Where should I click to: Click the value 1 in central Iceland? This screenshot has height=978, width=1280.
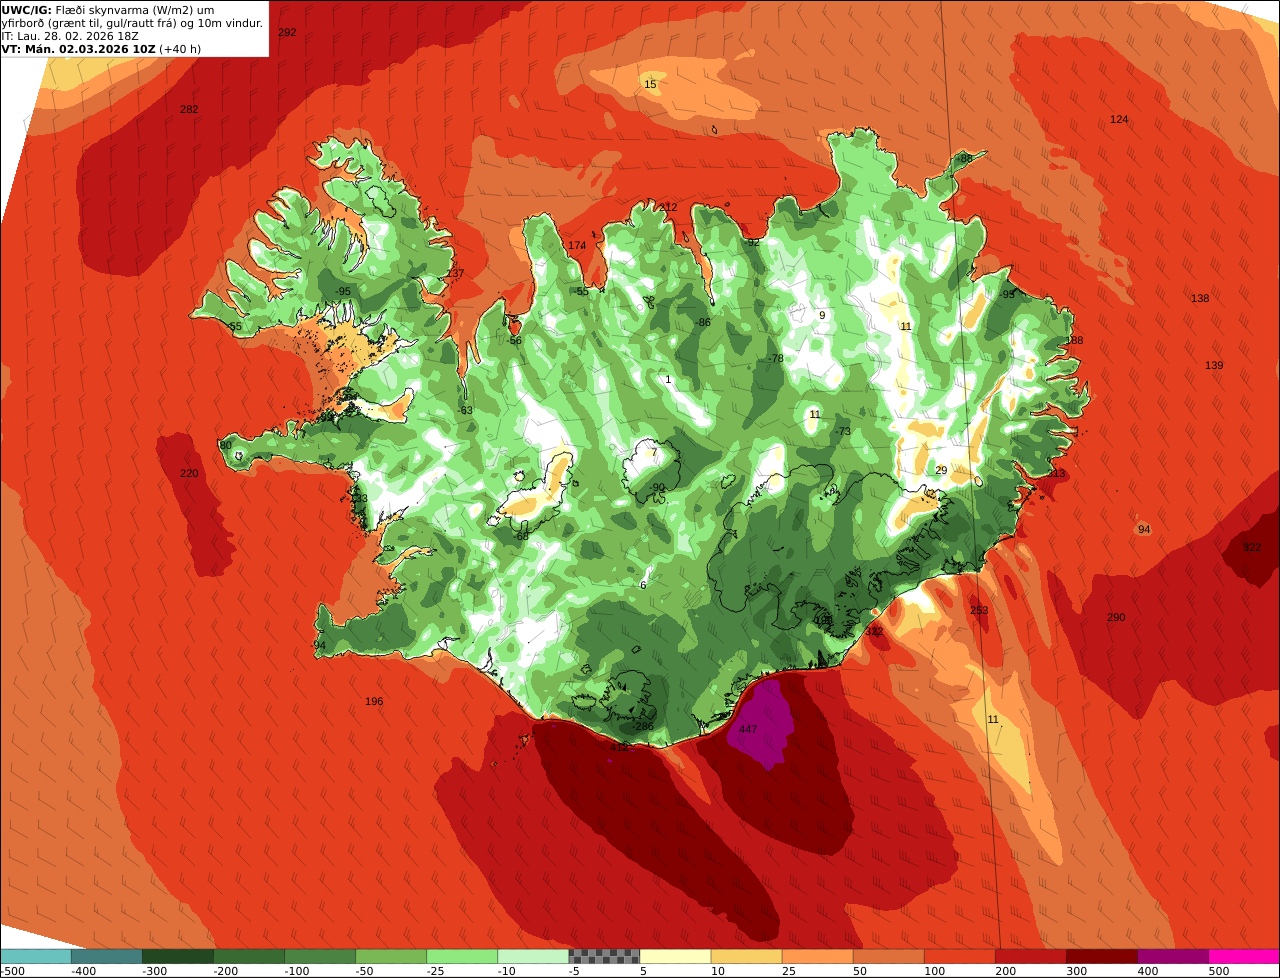(668, 380)
